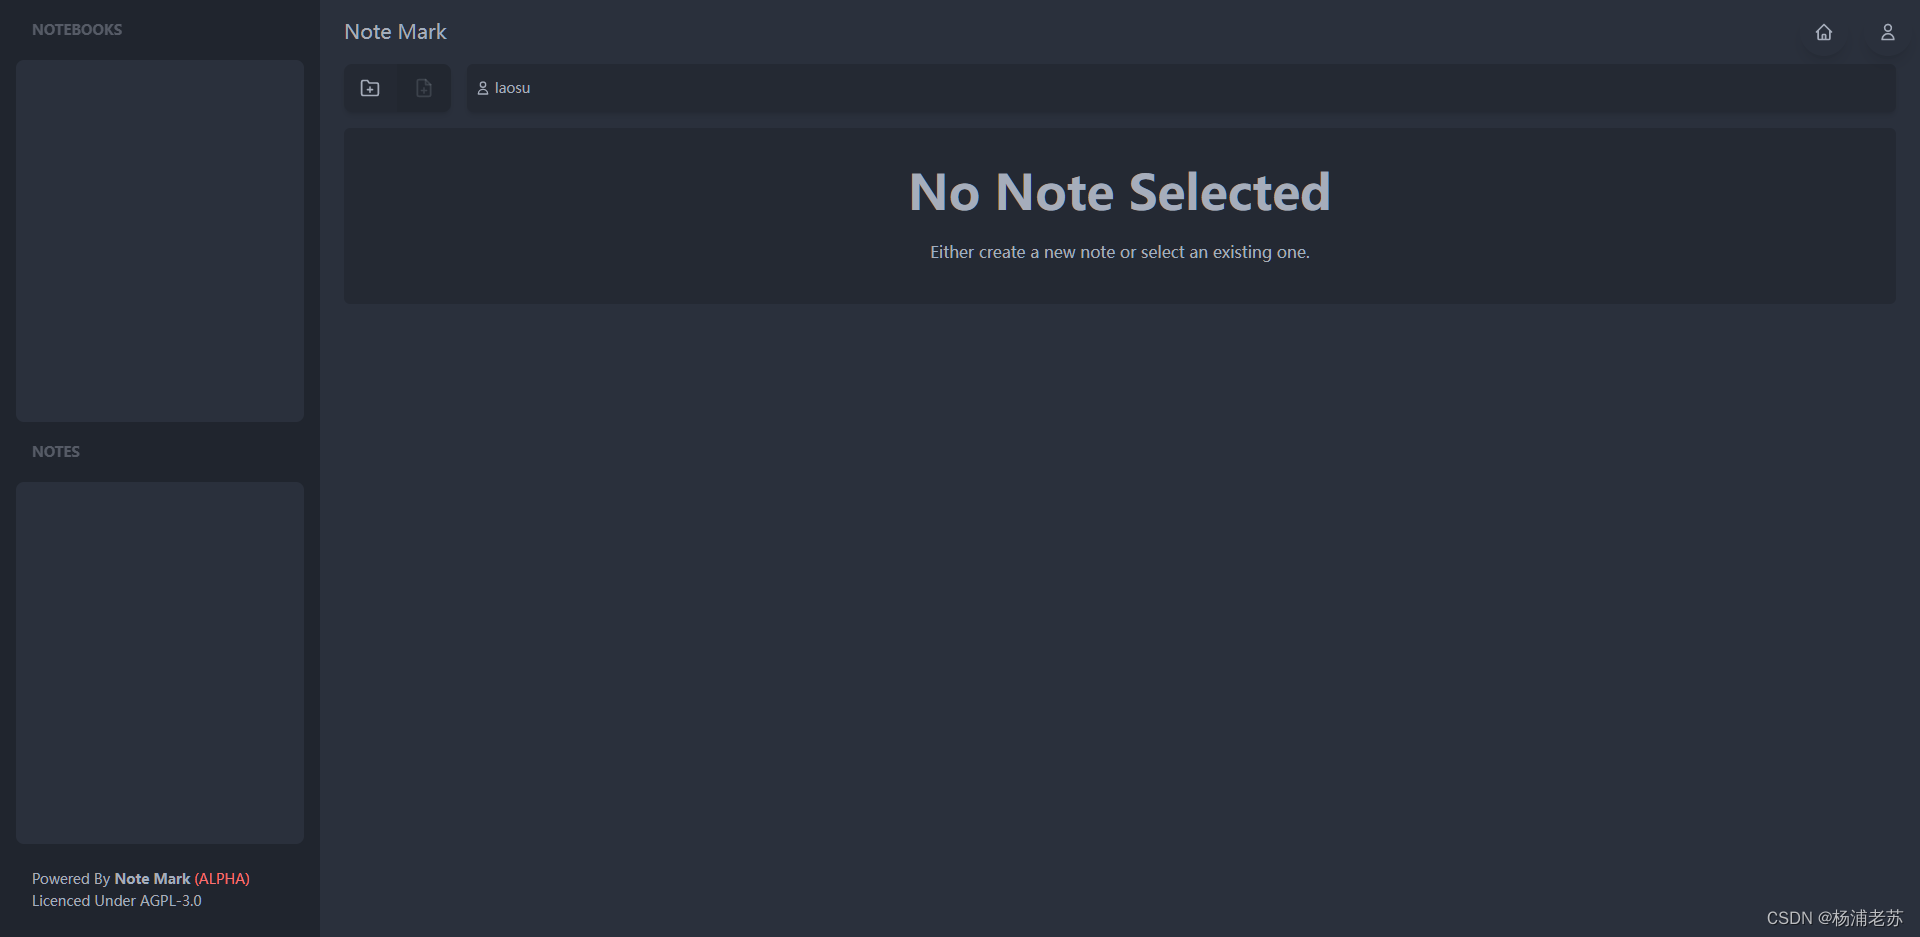The image size is (1920, 937).
Task: Click the create new notebook folder icon
Action: click(370, 88)
